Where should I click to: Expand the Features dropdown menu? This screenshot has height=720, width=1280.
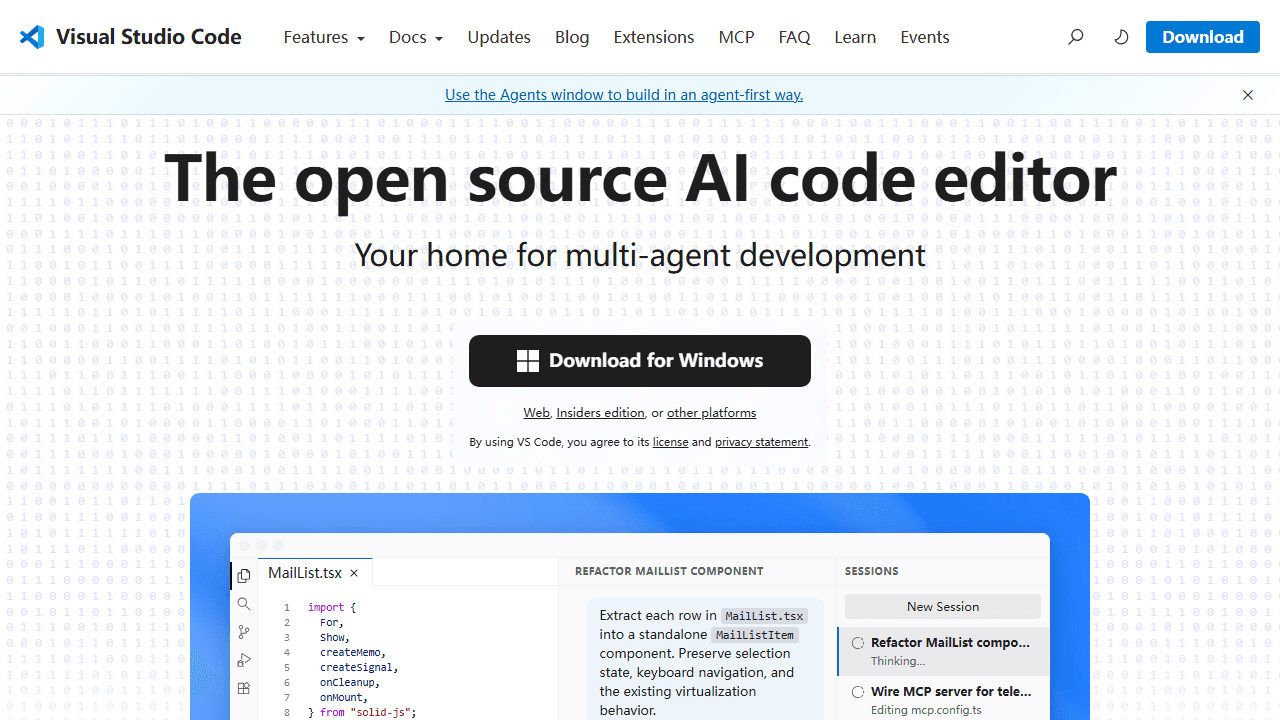coord(324,37)
